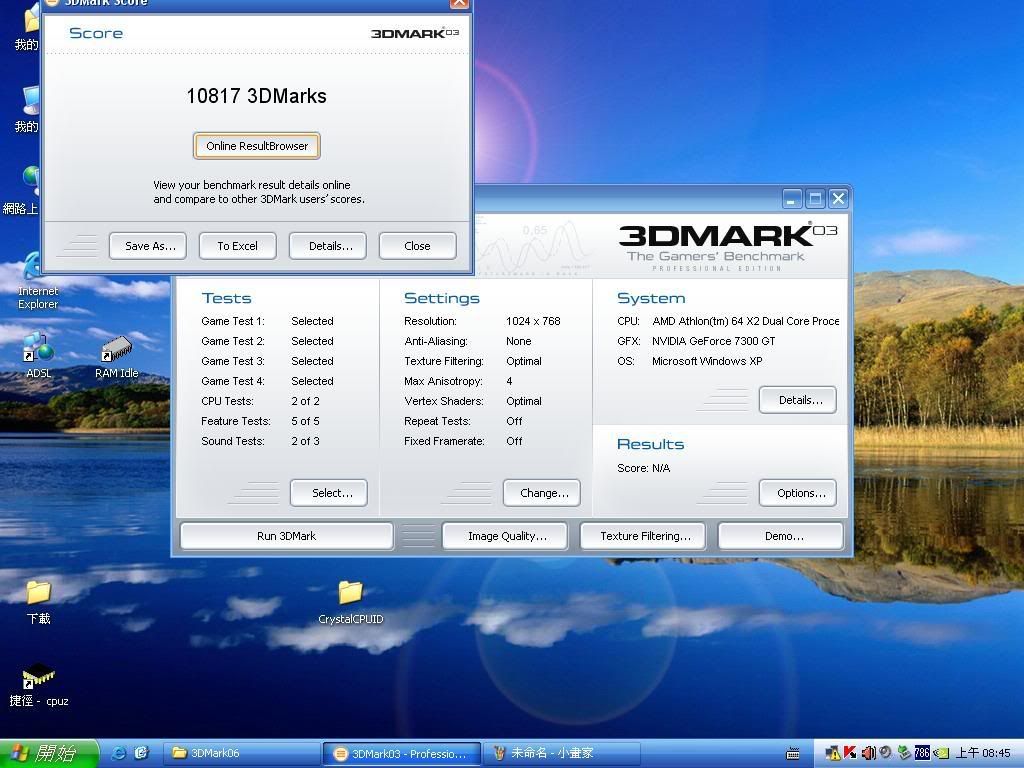Click the Demo button
Viewport: 1024px width, 768px height.
781,536
